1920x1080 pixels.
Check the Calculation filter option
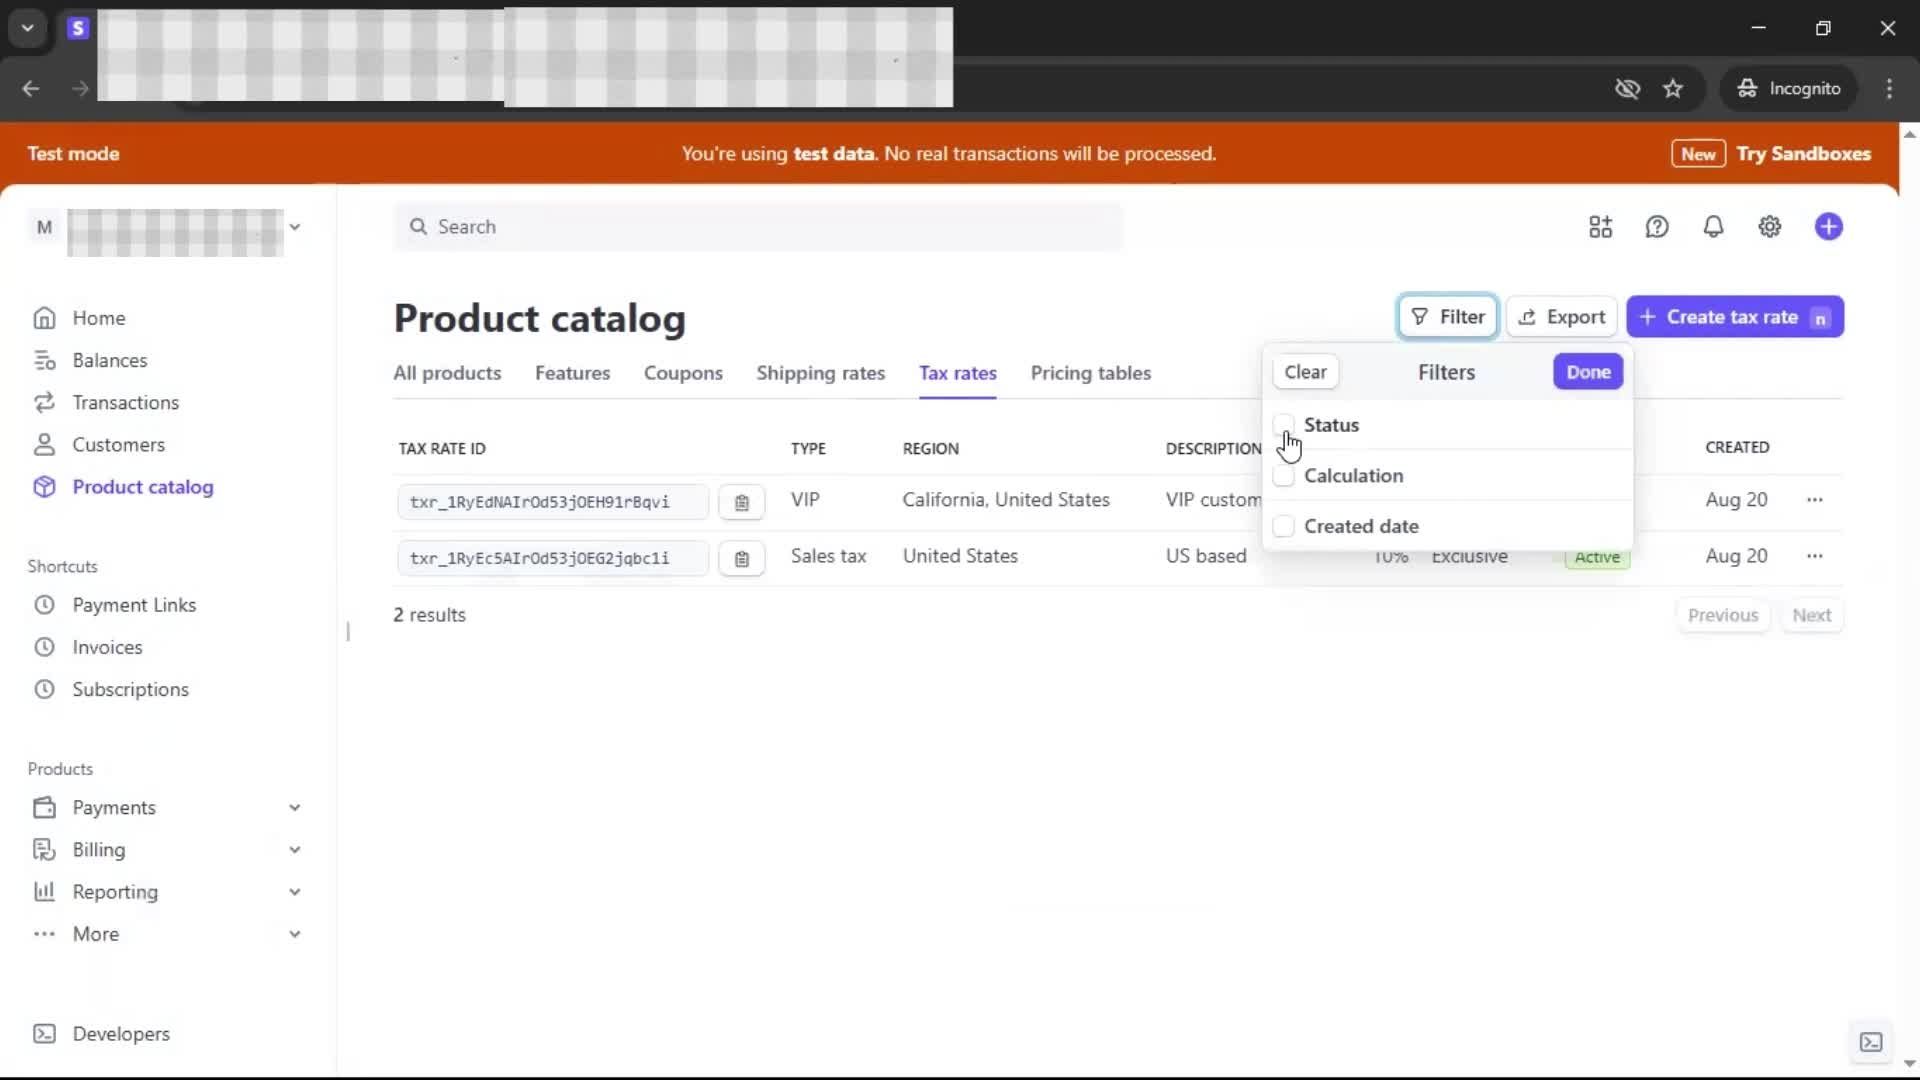pyautogui.click(x=1283, y=476)
